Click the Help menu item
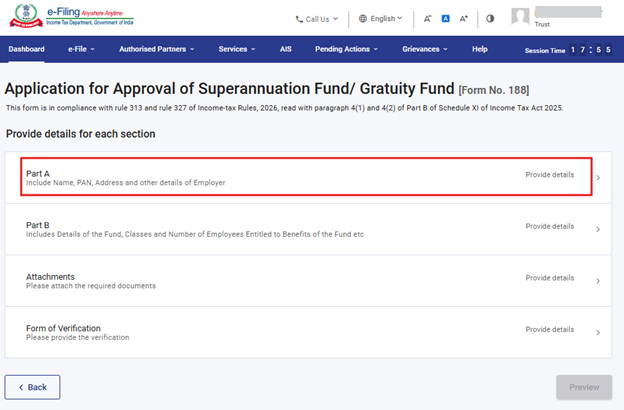Screen dimensions: 624x410 pyautogui.click(x=480, y=49)
